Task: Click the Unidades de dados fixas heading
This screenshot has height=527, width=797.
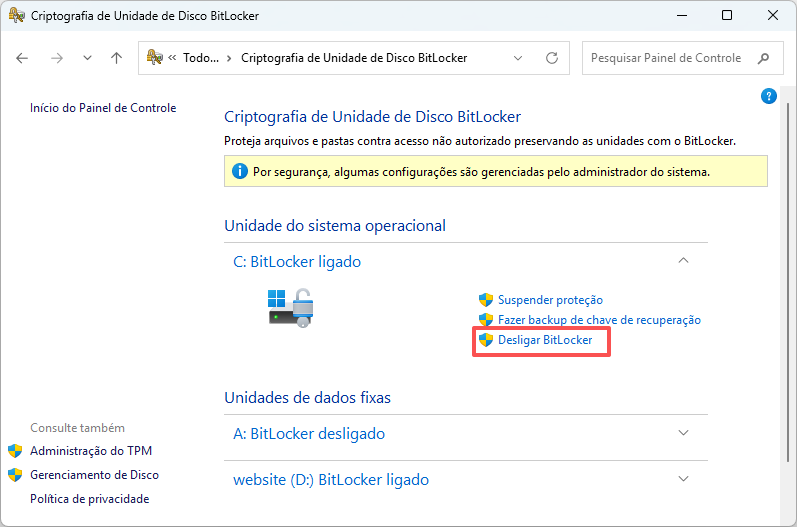Action: tap(308, 397)
